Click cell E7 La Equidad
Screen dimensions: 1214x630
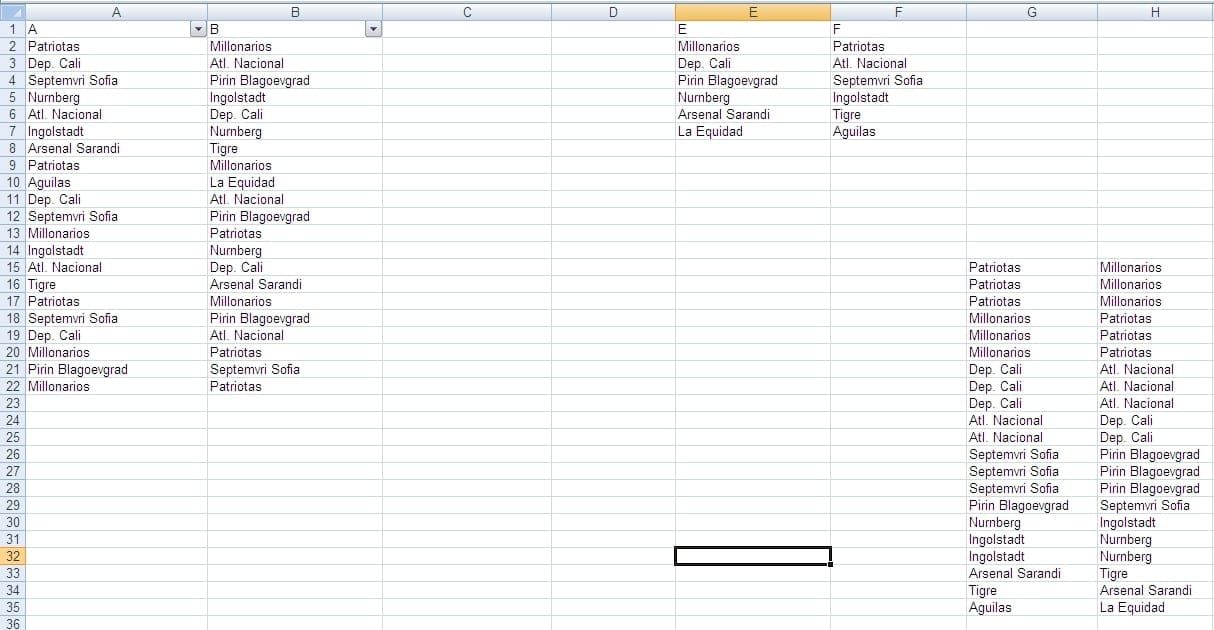pyautogui.click(x=753, y=131)
